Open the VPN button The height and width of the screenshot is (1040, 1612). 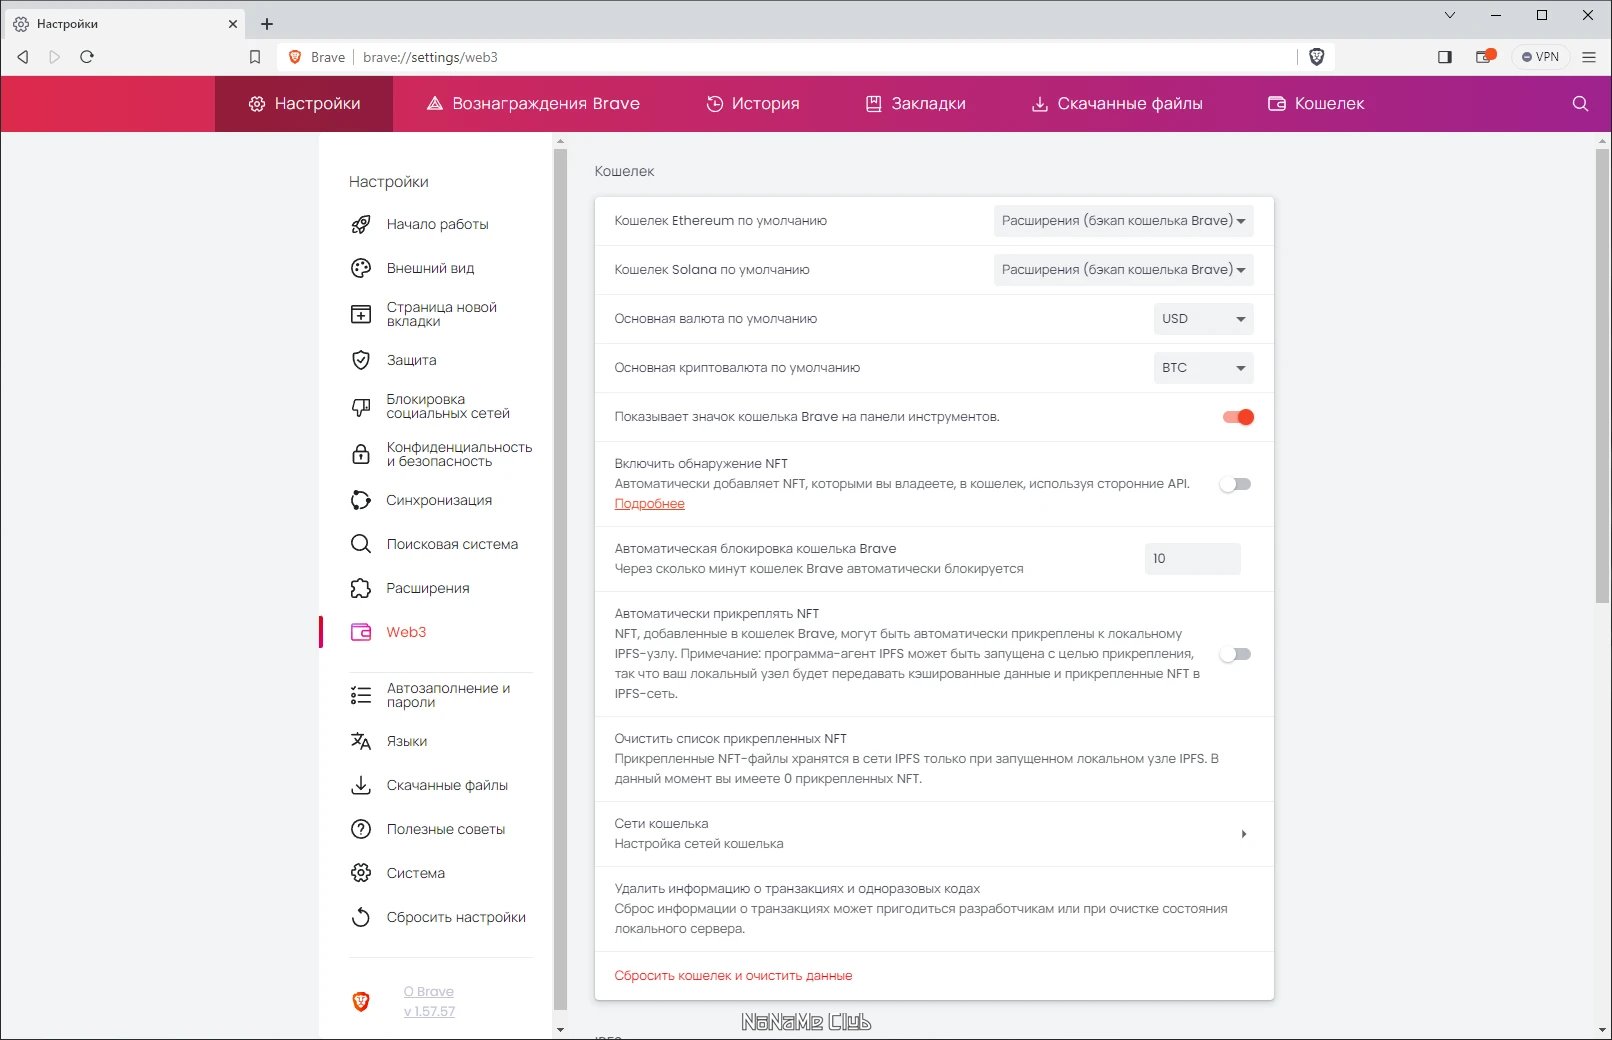coord(1540,57)
